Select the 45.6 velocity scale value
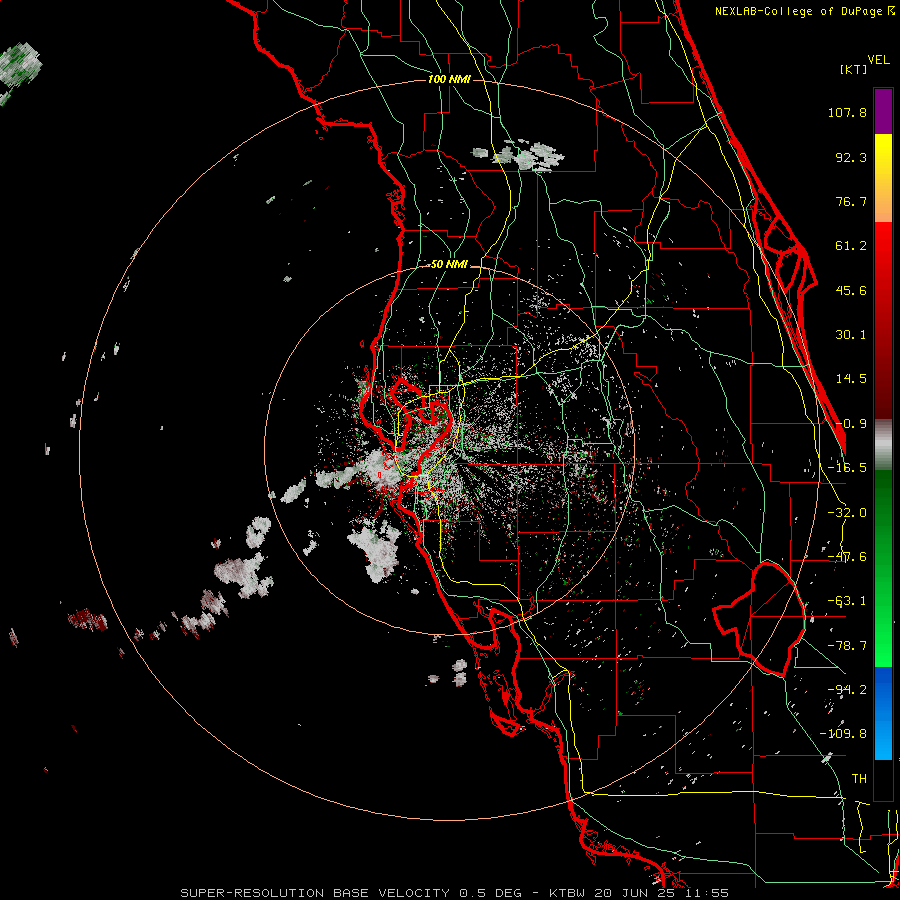The image size is (900, 900). [x=851, y=290]
